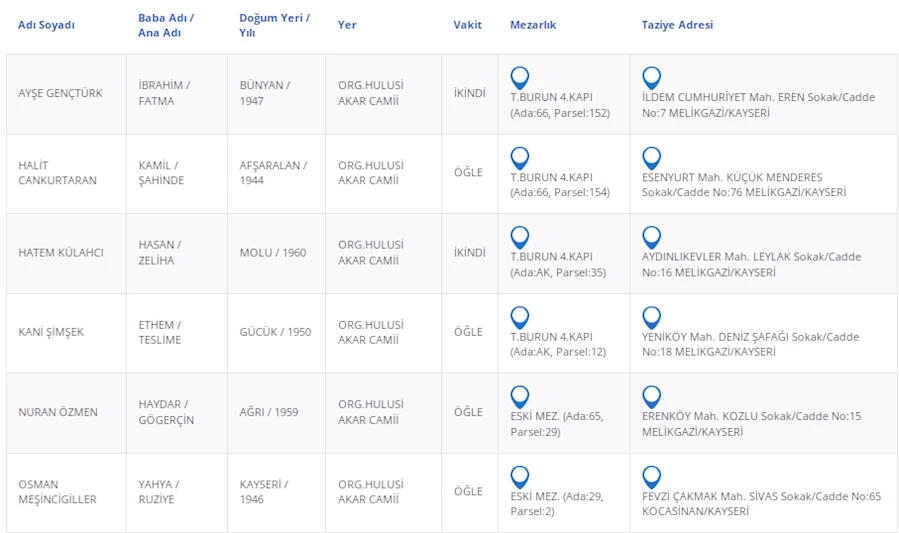The image size is (899, 533).
Task: Click cemetery location pin for Kani Şimşek
Action: (520, 317)
